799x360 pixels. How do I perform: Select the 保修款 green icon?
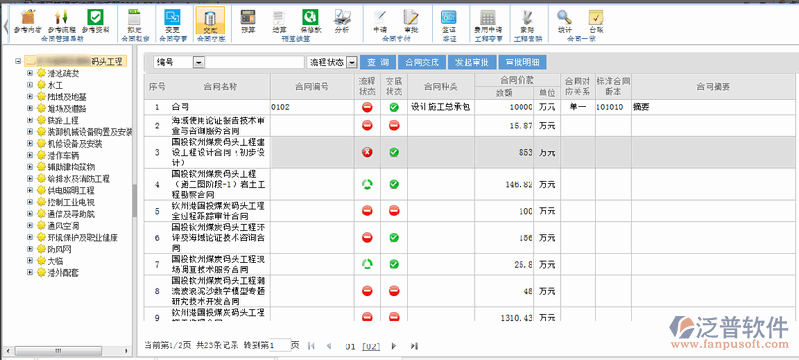tap(310, 18)
